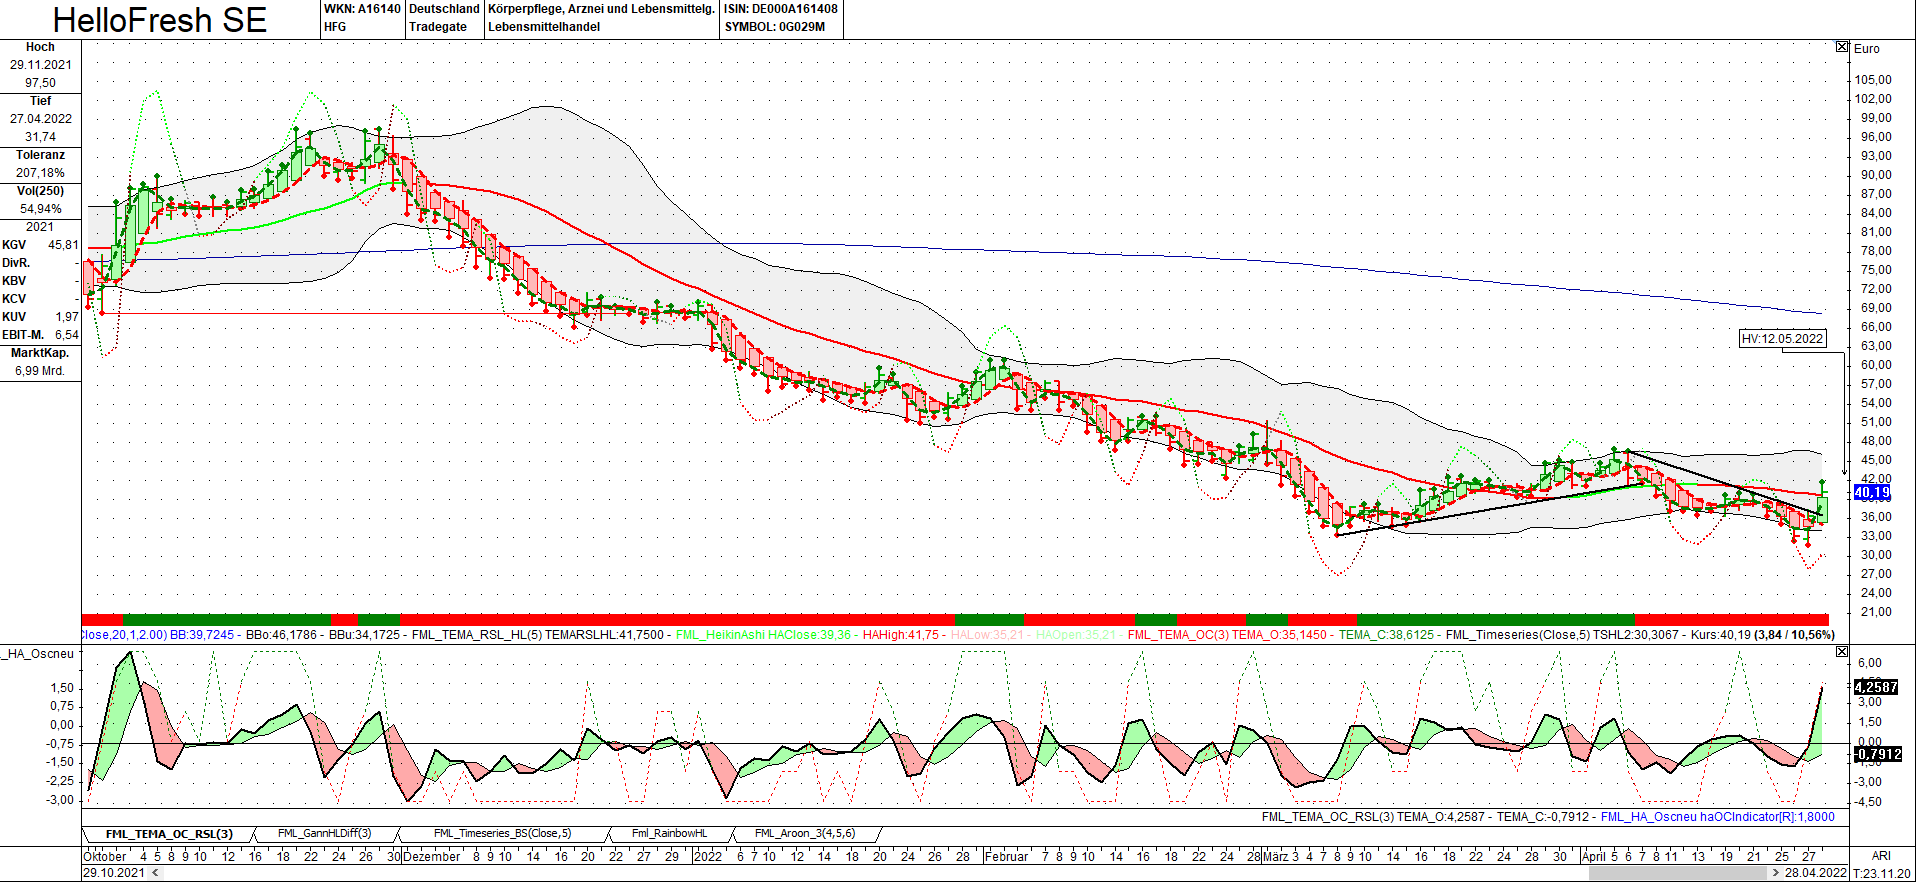Click the haOCIndicator[R]:1,8000 legend text
This screenshot has height=882, width=1916.
pyautogui.click(x=1767, y=817)
